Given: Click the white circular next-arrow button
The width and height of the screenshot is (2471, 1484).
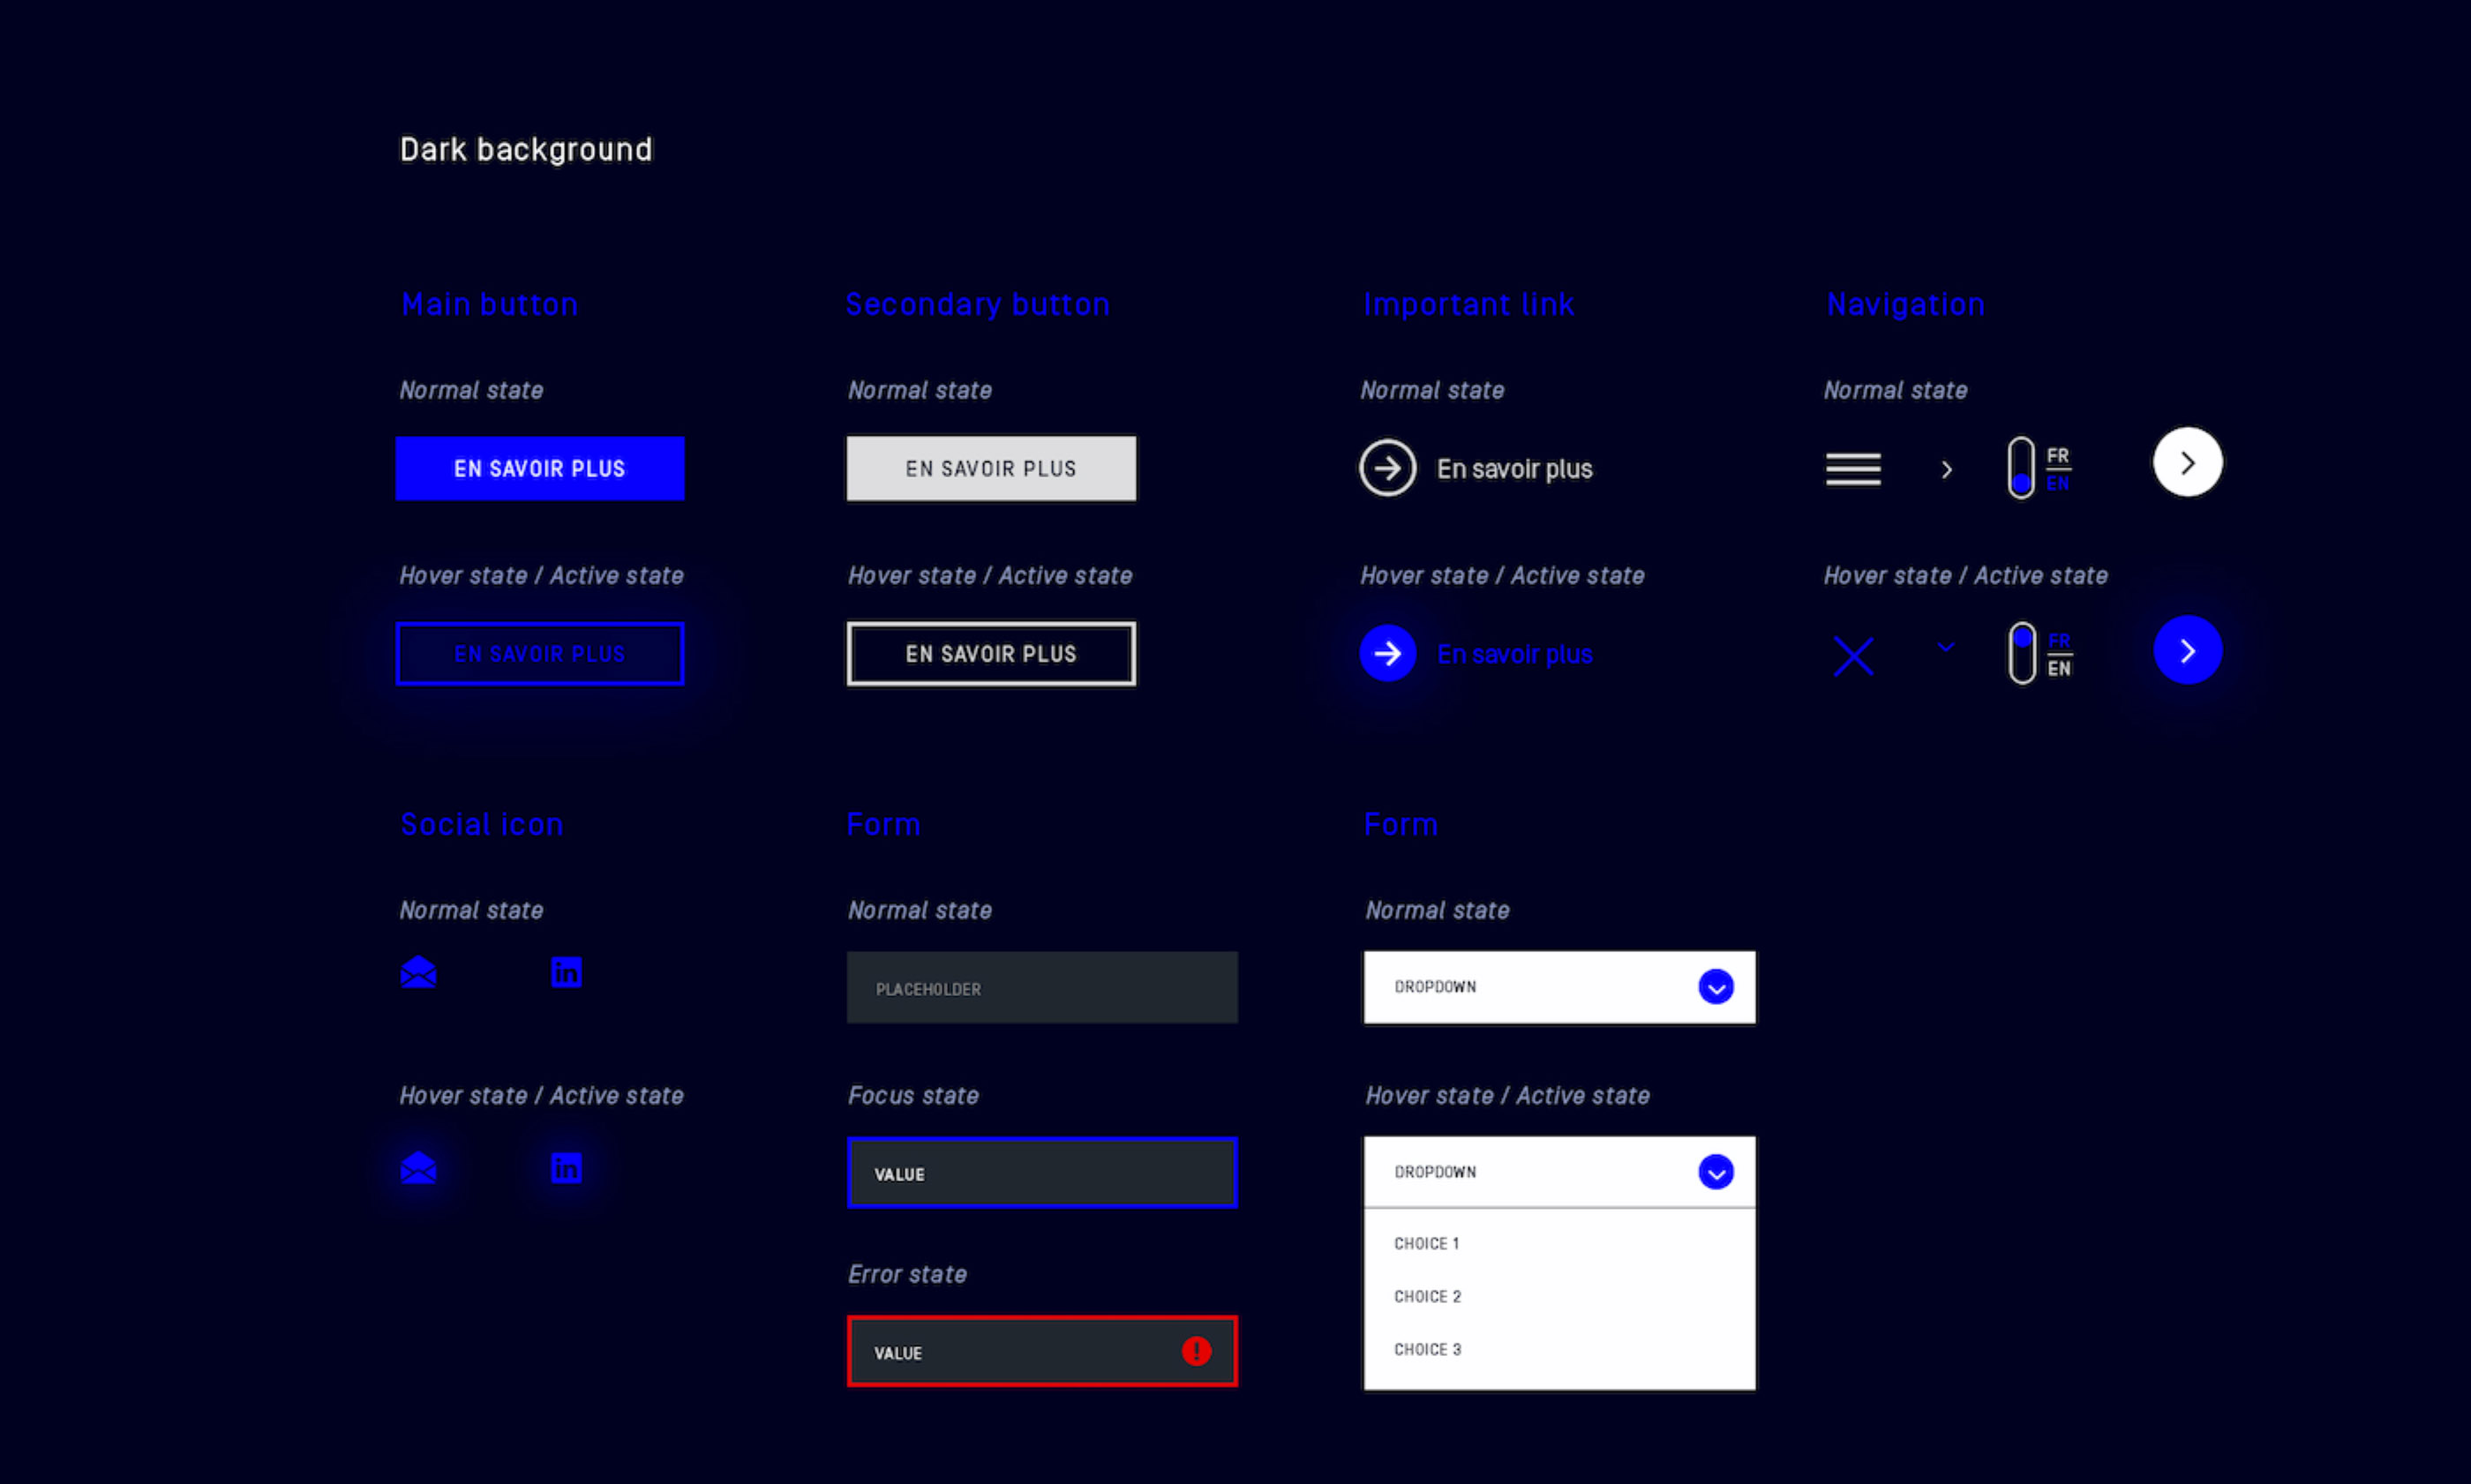Looking at the screenshot, I should [x=2187, y=462].
